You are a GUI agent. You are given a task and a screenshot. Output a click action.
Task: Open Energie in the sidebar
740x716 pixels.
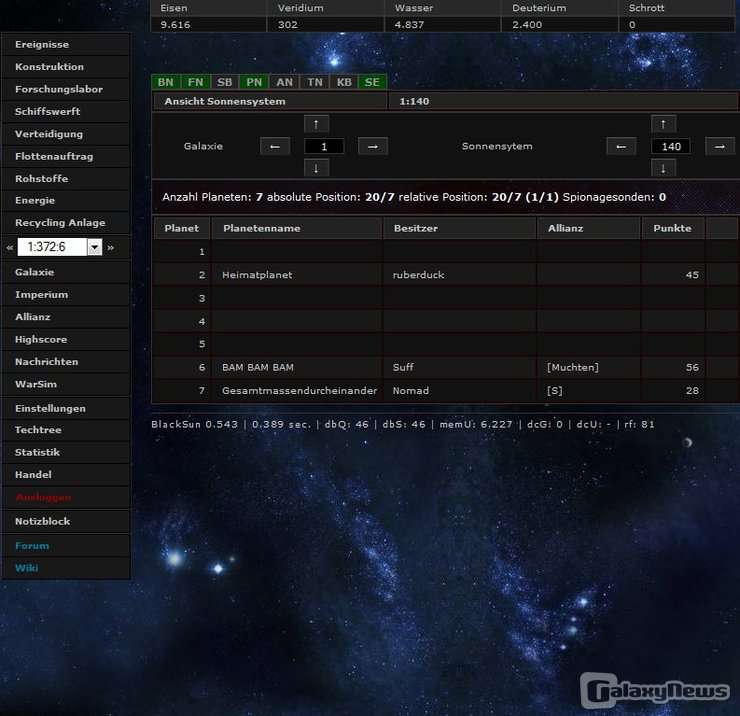tap(66, 200)
